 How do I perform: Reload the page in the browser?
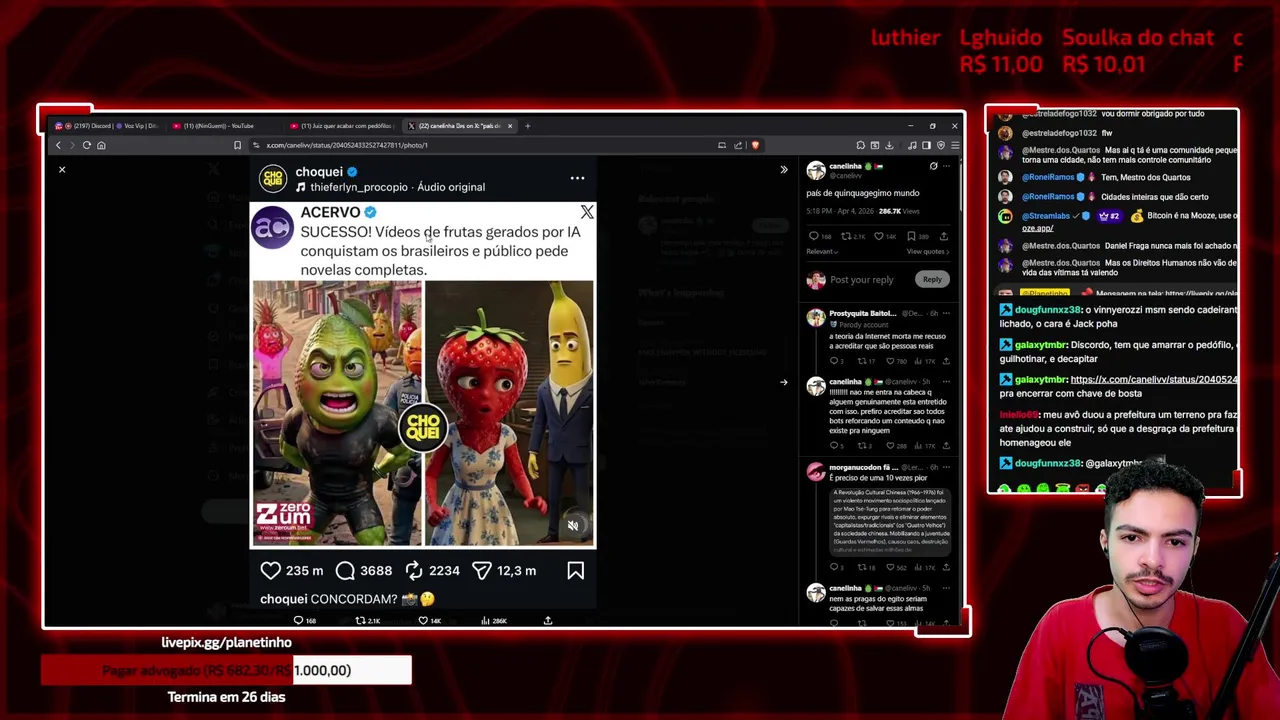(87, 145)
